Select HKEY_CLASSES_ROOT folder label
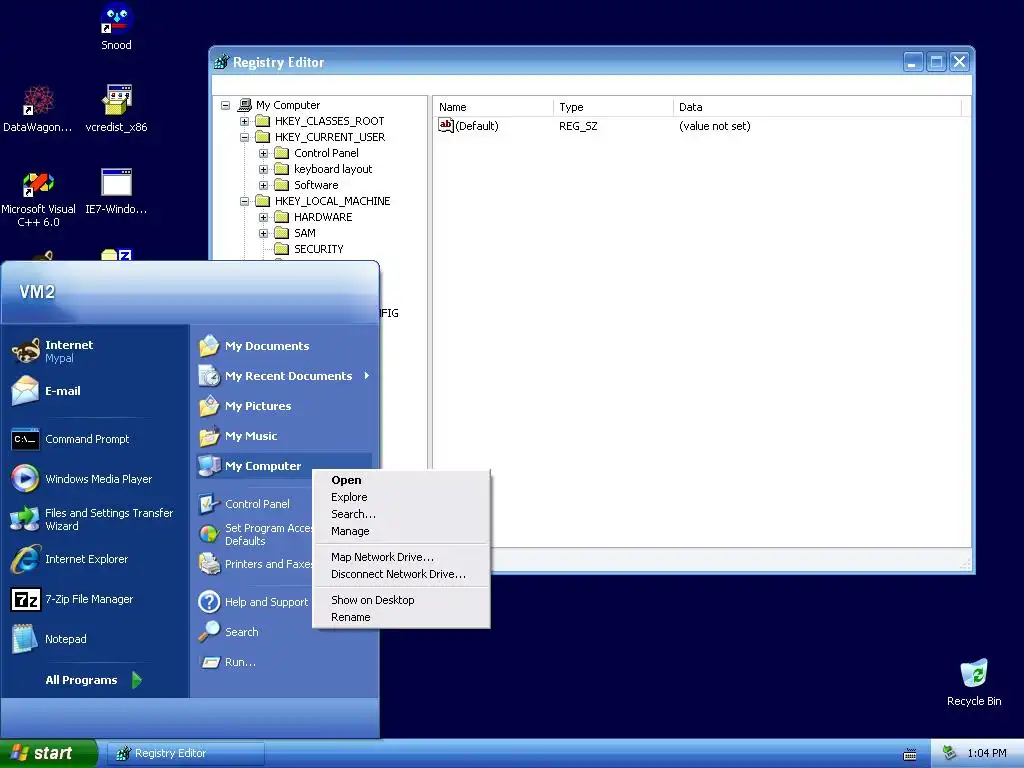This screenshot has height=768, width=1024. (329, 121)
